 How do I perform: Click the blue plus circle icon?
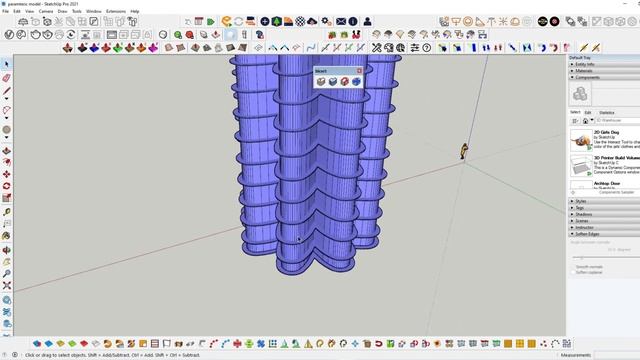[265, 21]
